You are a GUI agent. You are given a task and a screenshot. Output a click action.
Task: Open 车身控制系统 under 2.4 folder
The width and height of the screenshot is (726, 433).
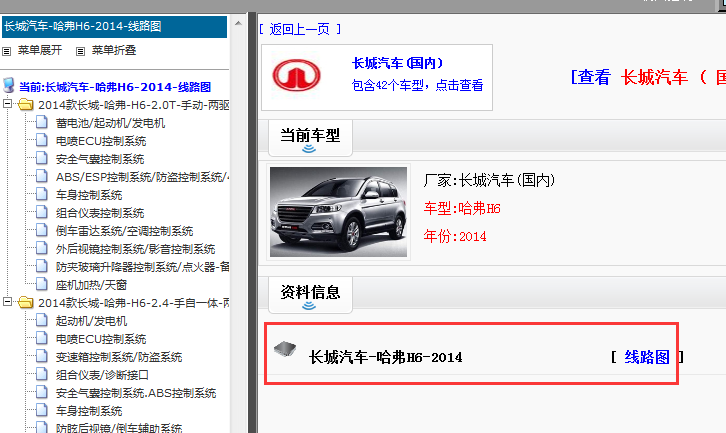[x=89, y=411]
